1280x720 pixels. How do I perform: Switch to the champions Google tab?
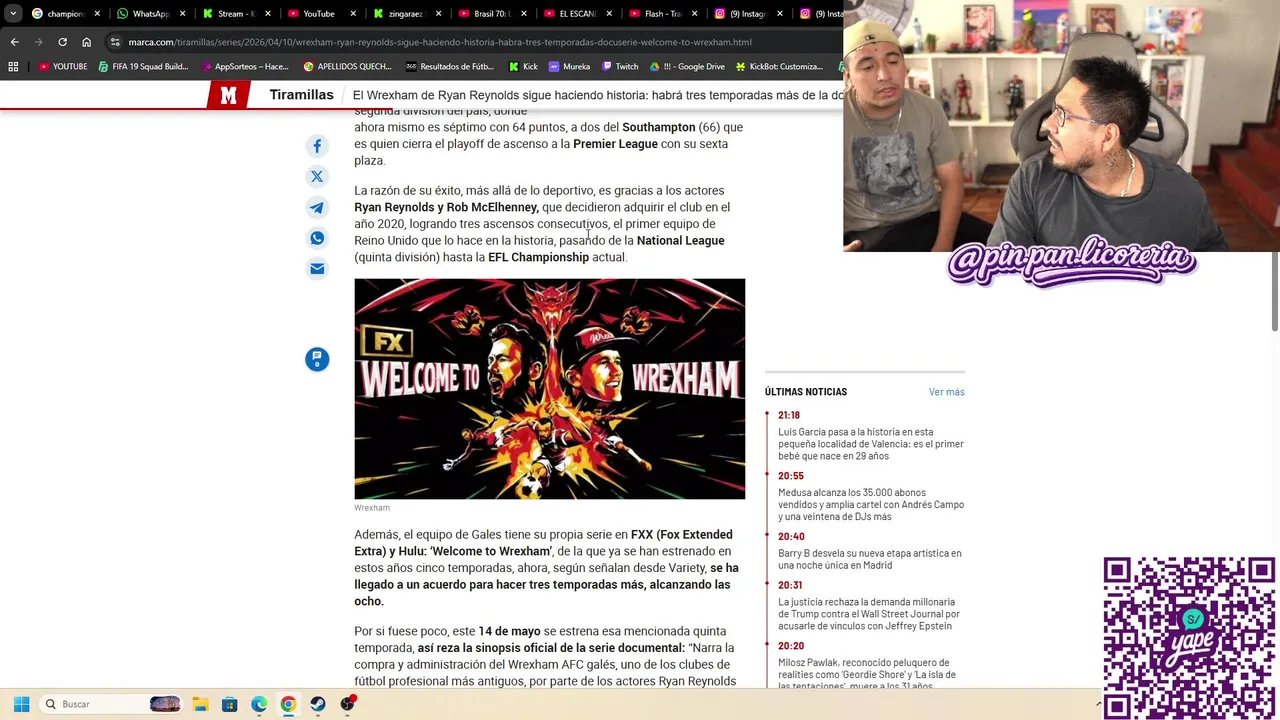64,14
